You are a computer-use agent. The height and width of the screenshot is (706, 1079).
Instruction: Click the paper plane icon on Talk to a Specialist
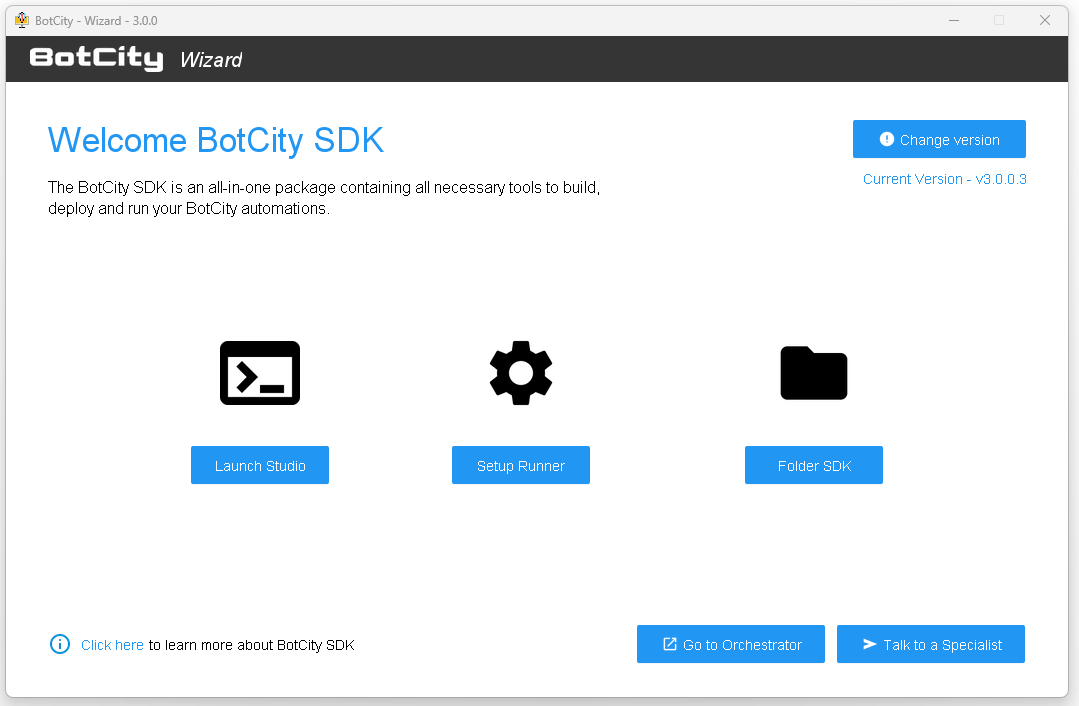[x=870, y=644]
